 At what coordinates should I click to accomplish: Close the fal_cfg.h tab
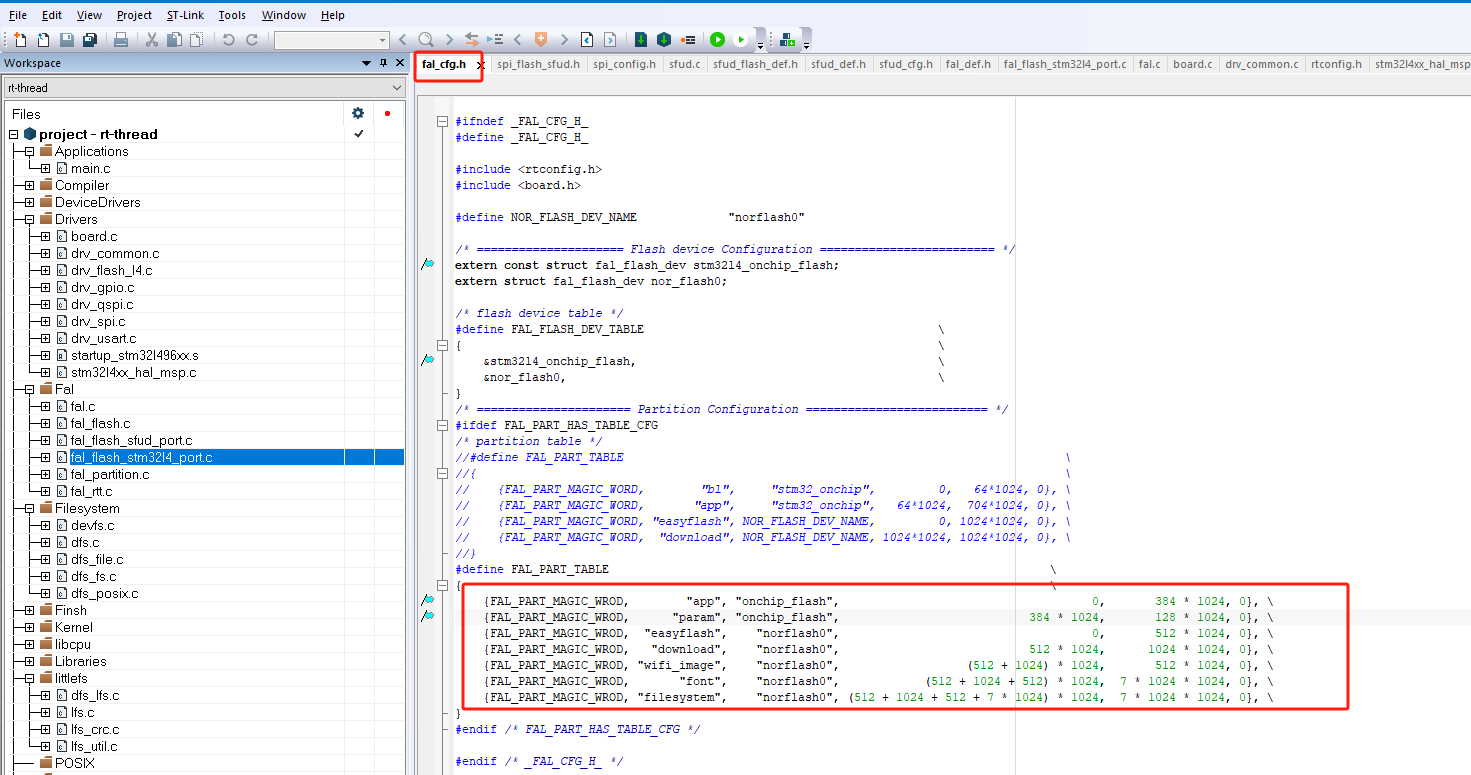[480, 65]
